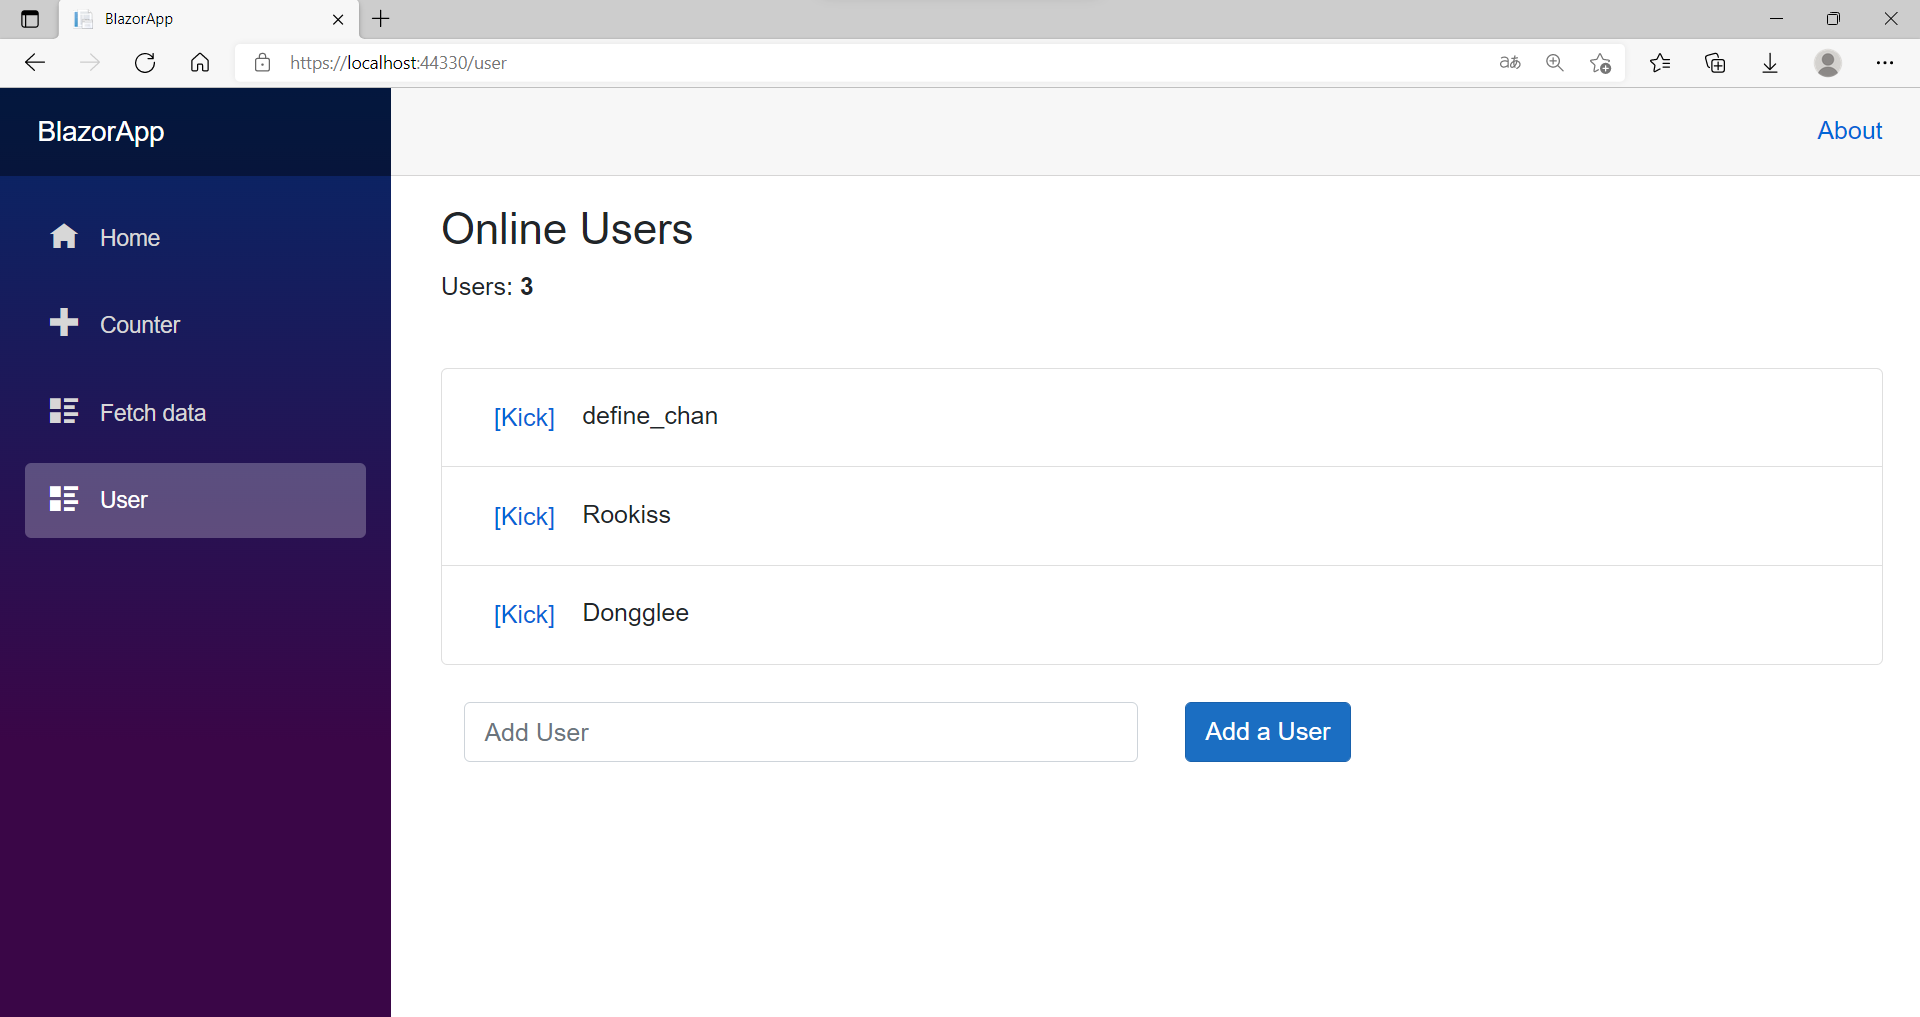Screen dimensions: 1920x1017
Task: Click the zoom magnifier icon in address bar
Action: click(x=1555, y=62)
